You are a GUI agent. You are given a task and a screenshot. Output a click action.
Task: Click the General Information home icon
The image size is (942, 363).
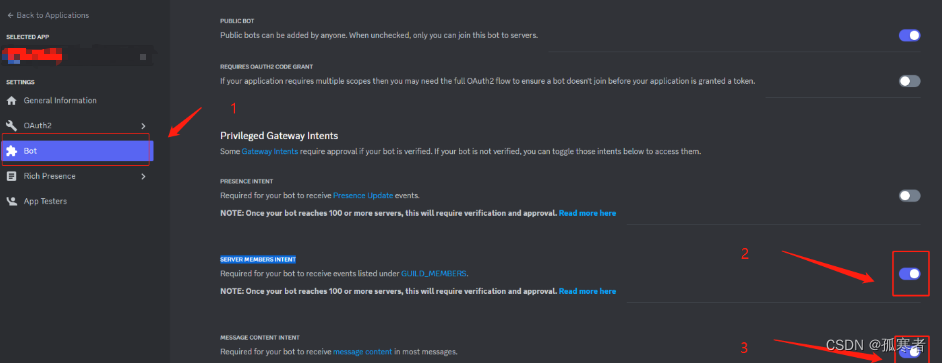tap(11, 101)
